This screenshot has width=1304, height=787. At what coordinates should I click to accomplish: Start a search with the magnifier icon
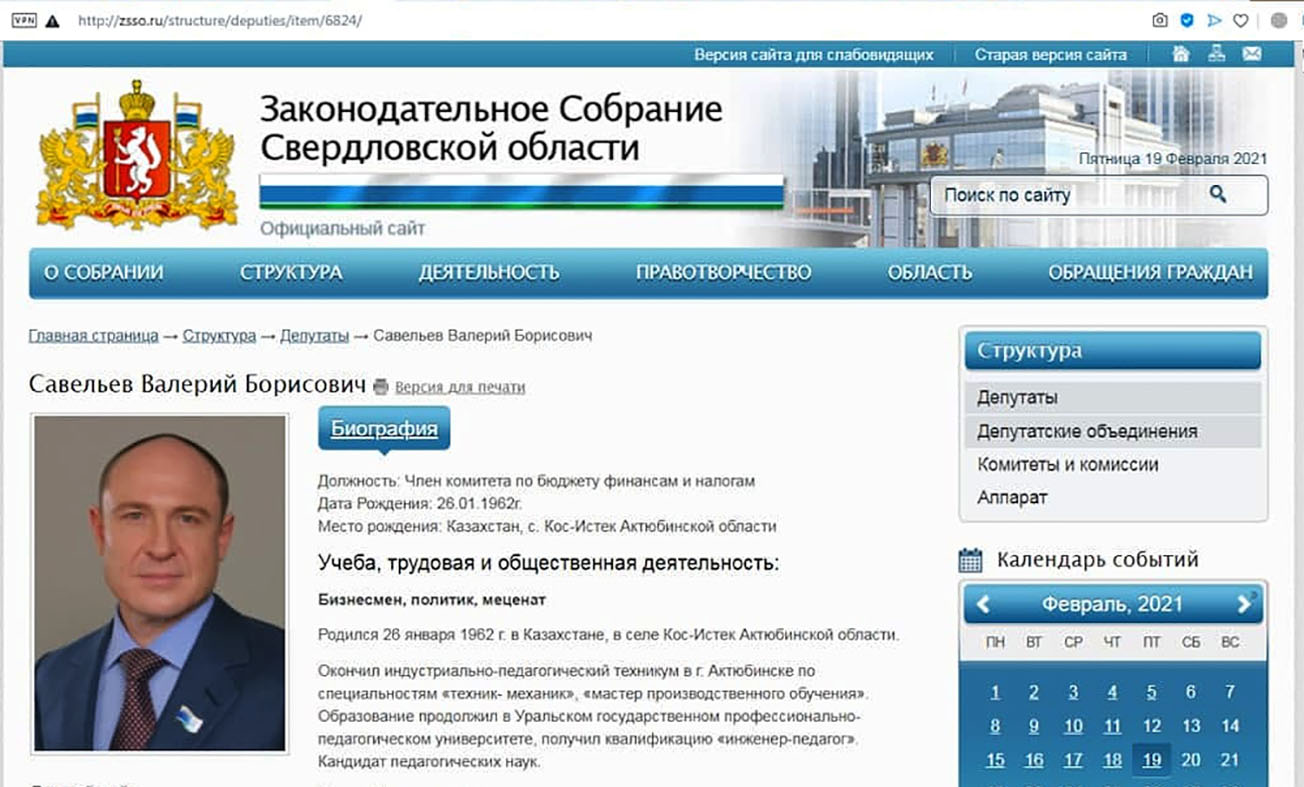click(1218, 195)
